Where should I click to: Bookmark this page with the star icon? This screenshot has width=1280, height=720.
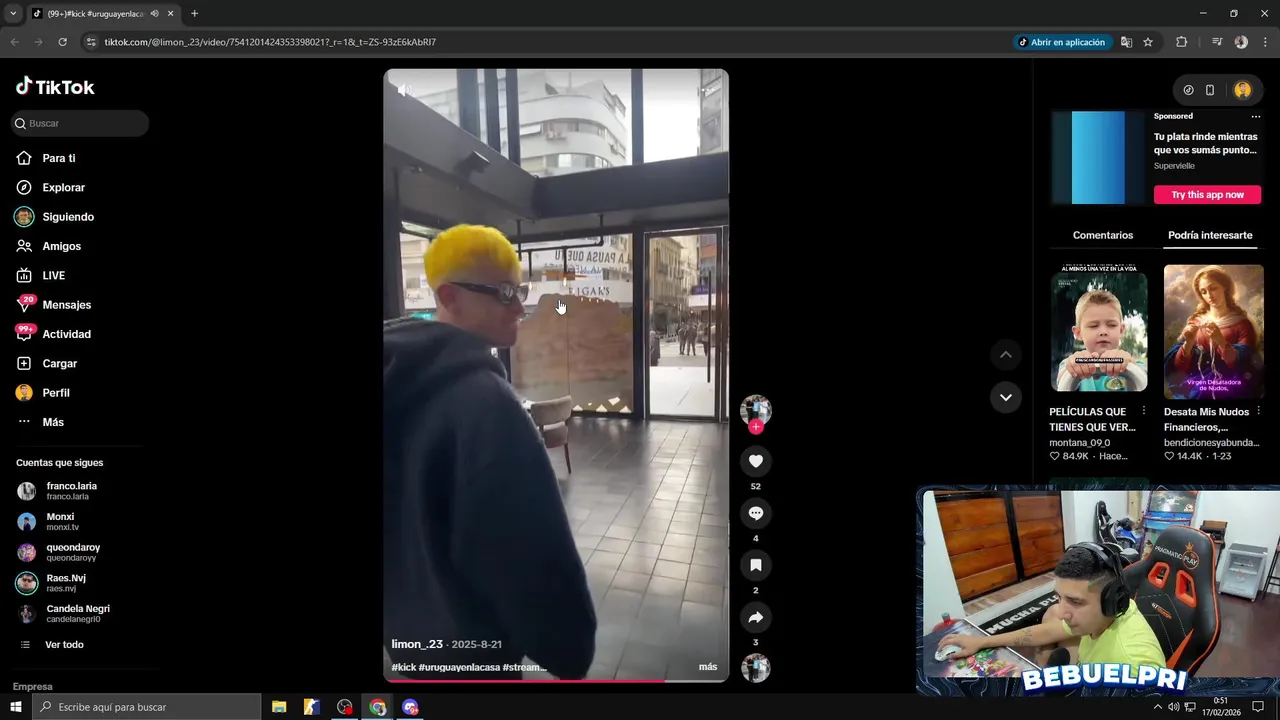click(1148, 42)
